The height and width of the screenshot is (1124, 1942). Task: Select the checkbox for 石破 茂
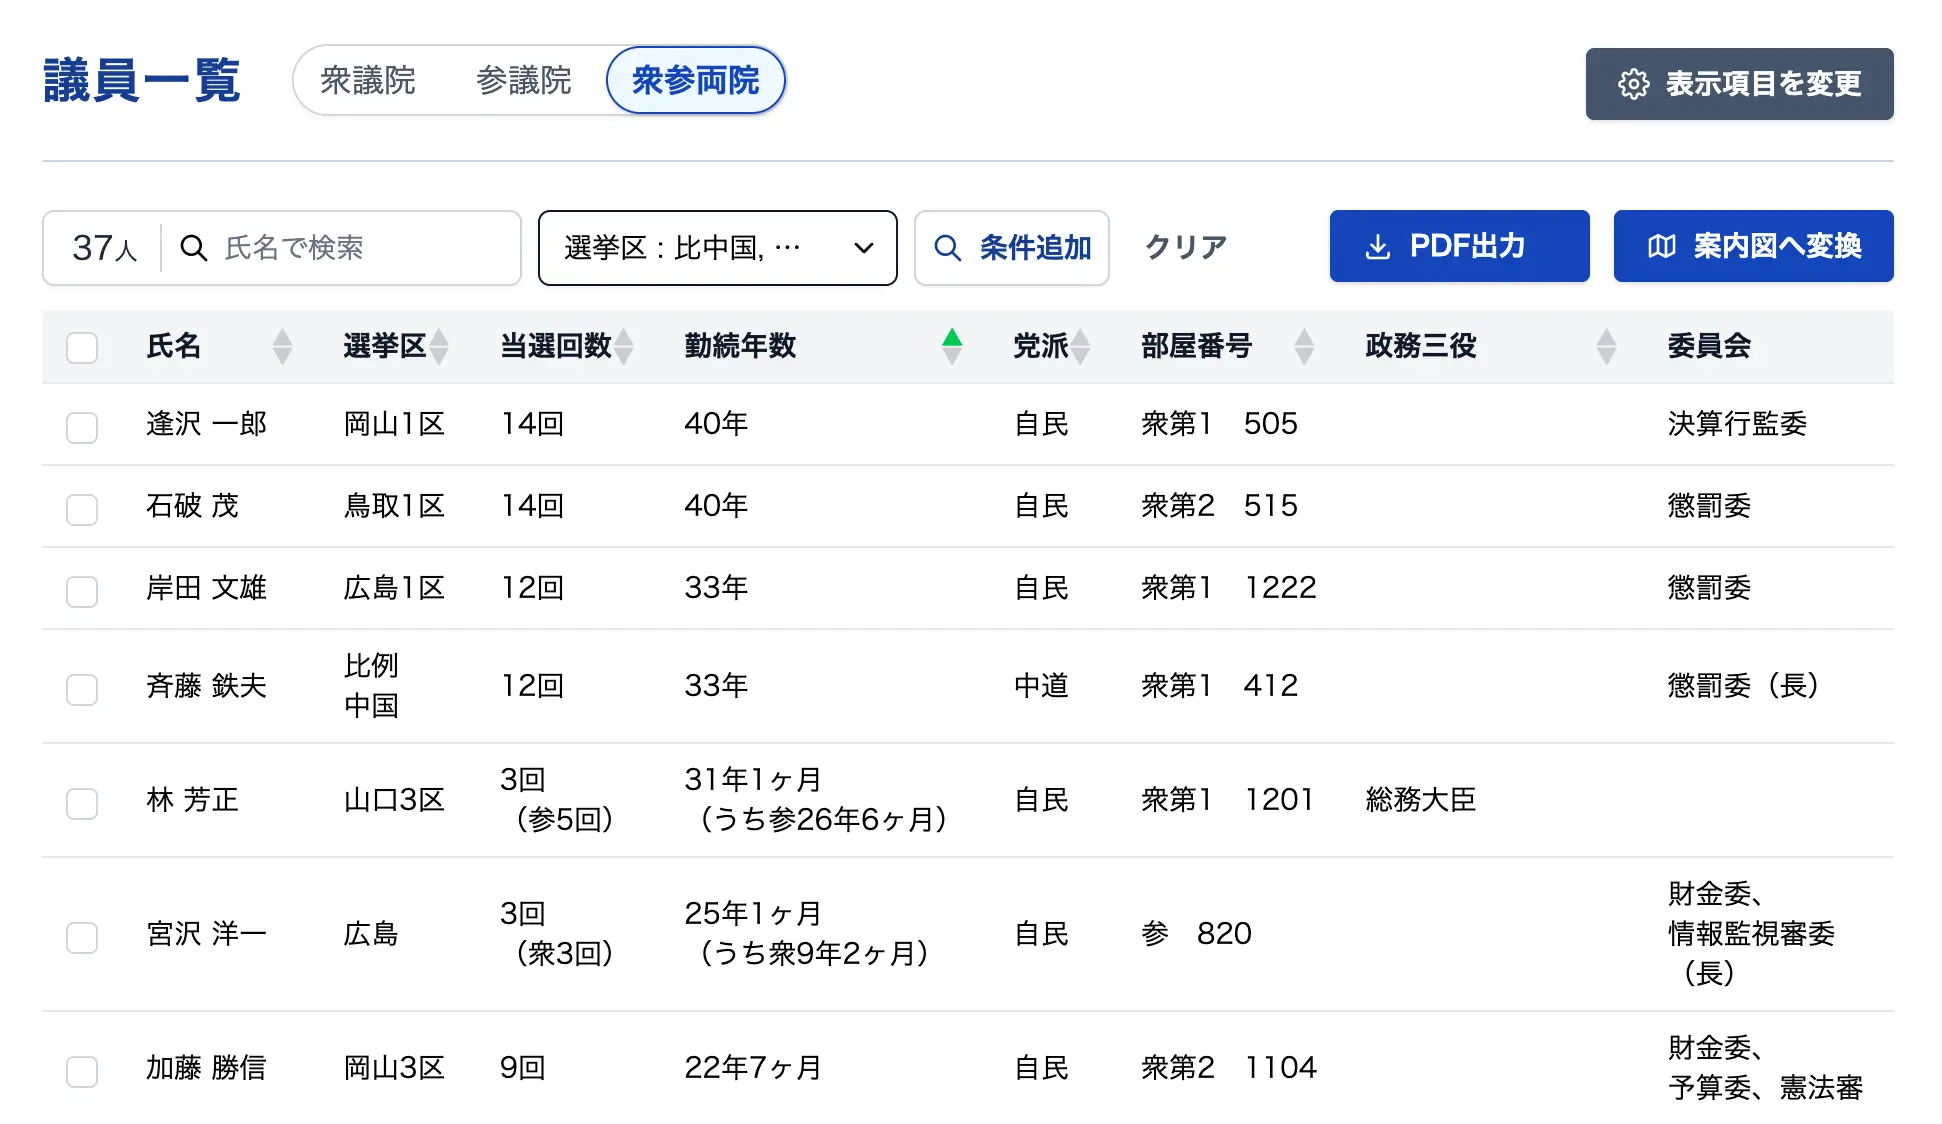coord(82,509)
